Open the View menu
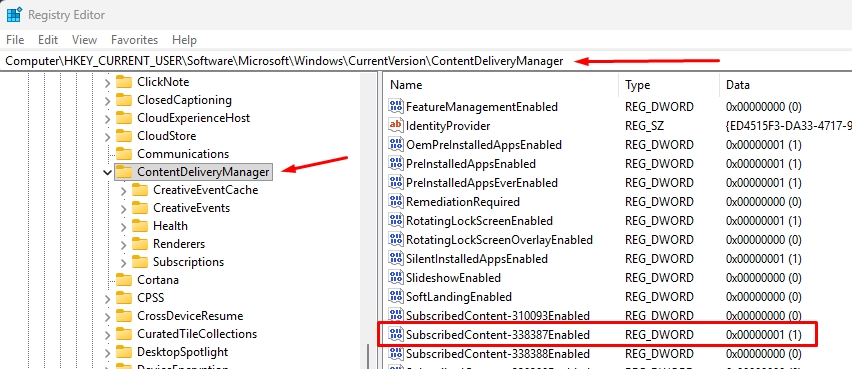Screen dimensions: 852x369 pos(84,40)
